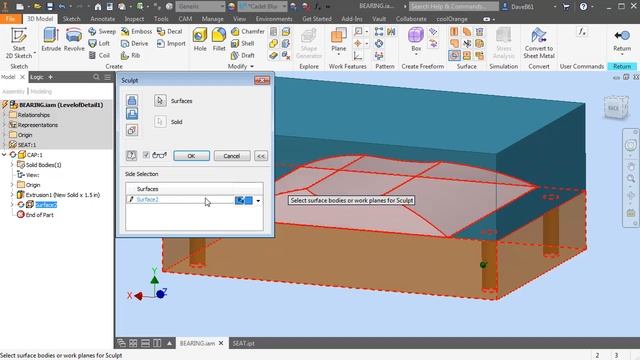Expand the Modify panel dropdown
The height and width of the screenshot is (360, 640).
[252, 66]
